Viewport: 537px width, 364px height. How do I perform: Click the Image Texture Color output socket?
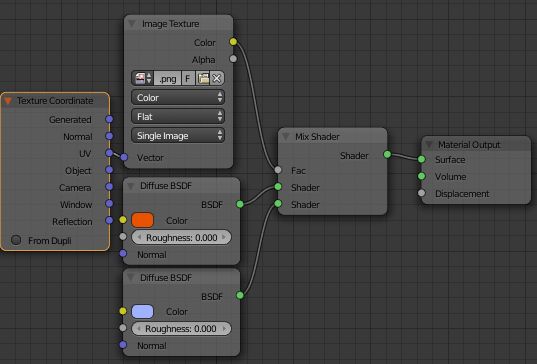click(x=233, y=42)
